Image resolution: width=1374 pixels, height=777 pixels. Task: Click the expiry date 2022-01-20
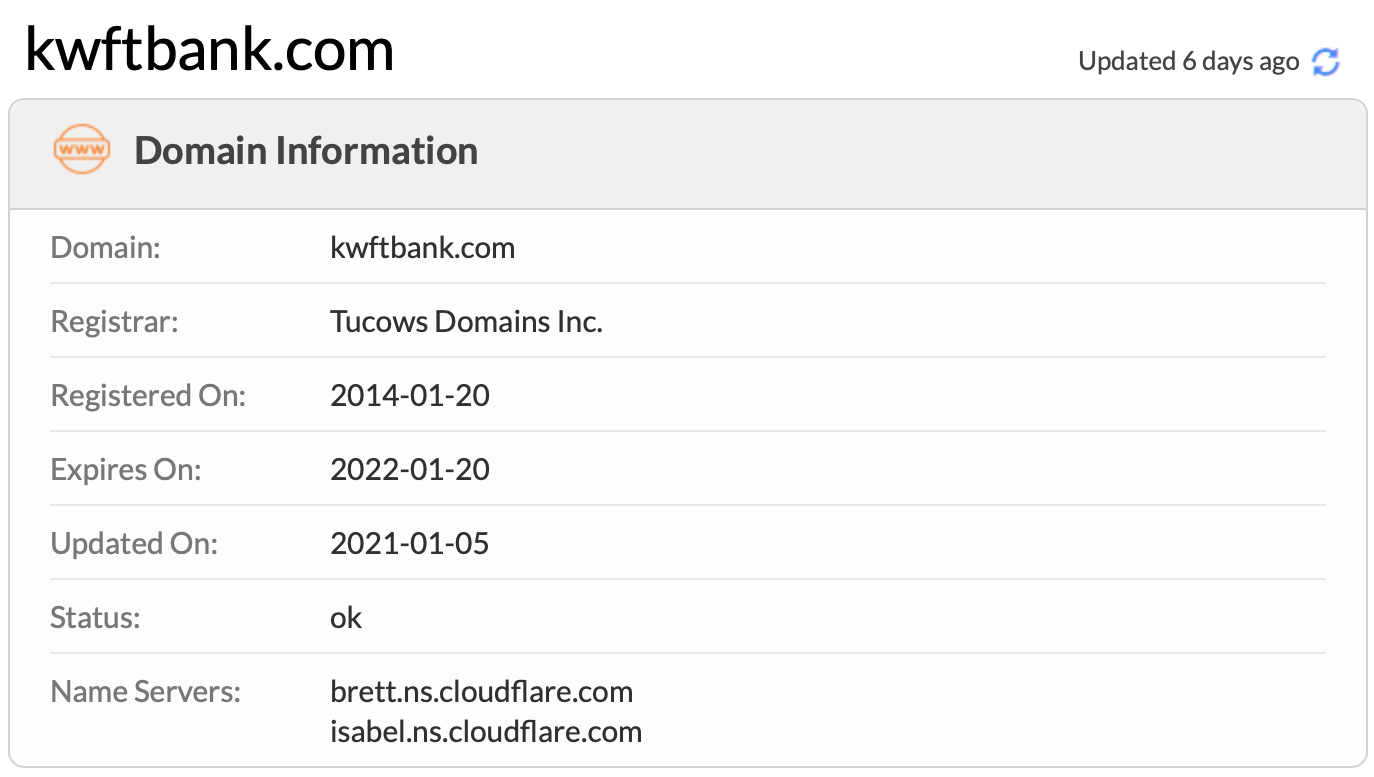click(410, 470)
